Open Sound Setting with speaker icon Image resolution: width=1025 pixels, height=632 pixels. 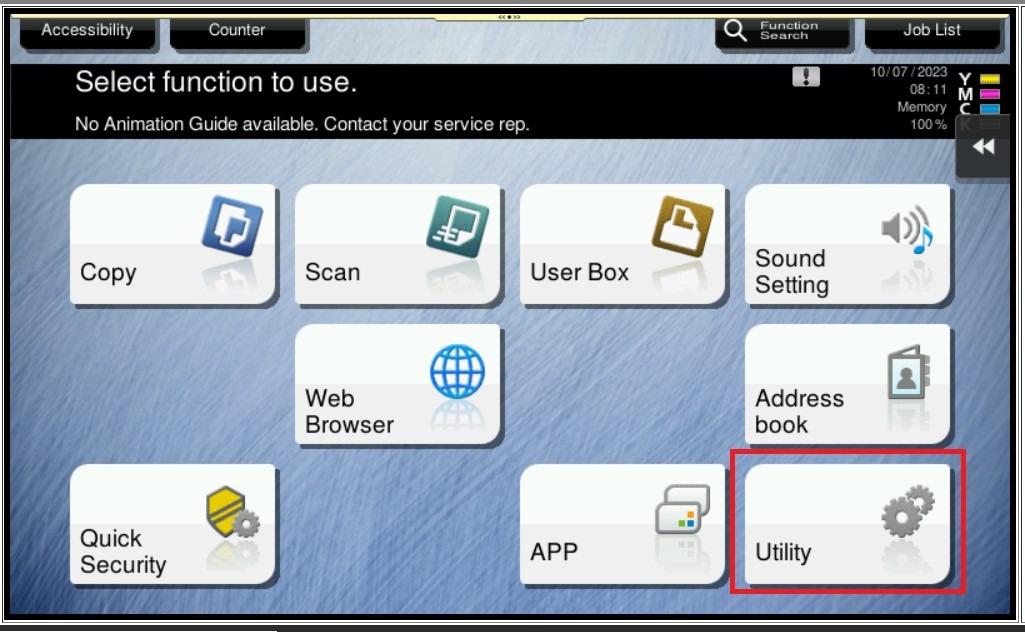[x=847, y=245]
